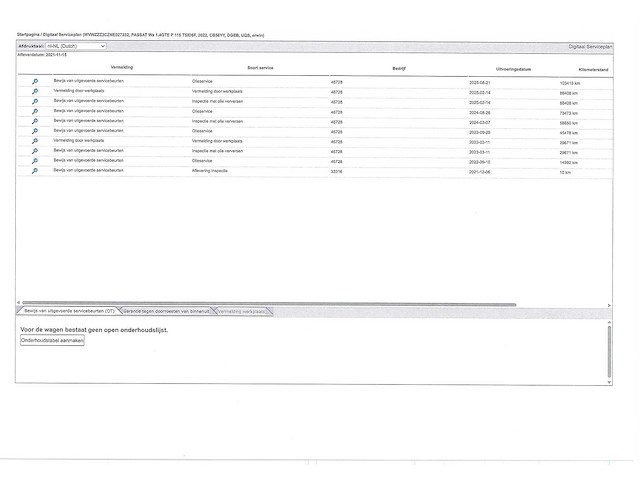Screen dimensions: 640x480
Task: Click magnifier for Vermelding door werkplaats 88408 km
Action: tap(35, 91)
